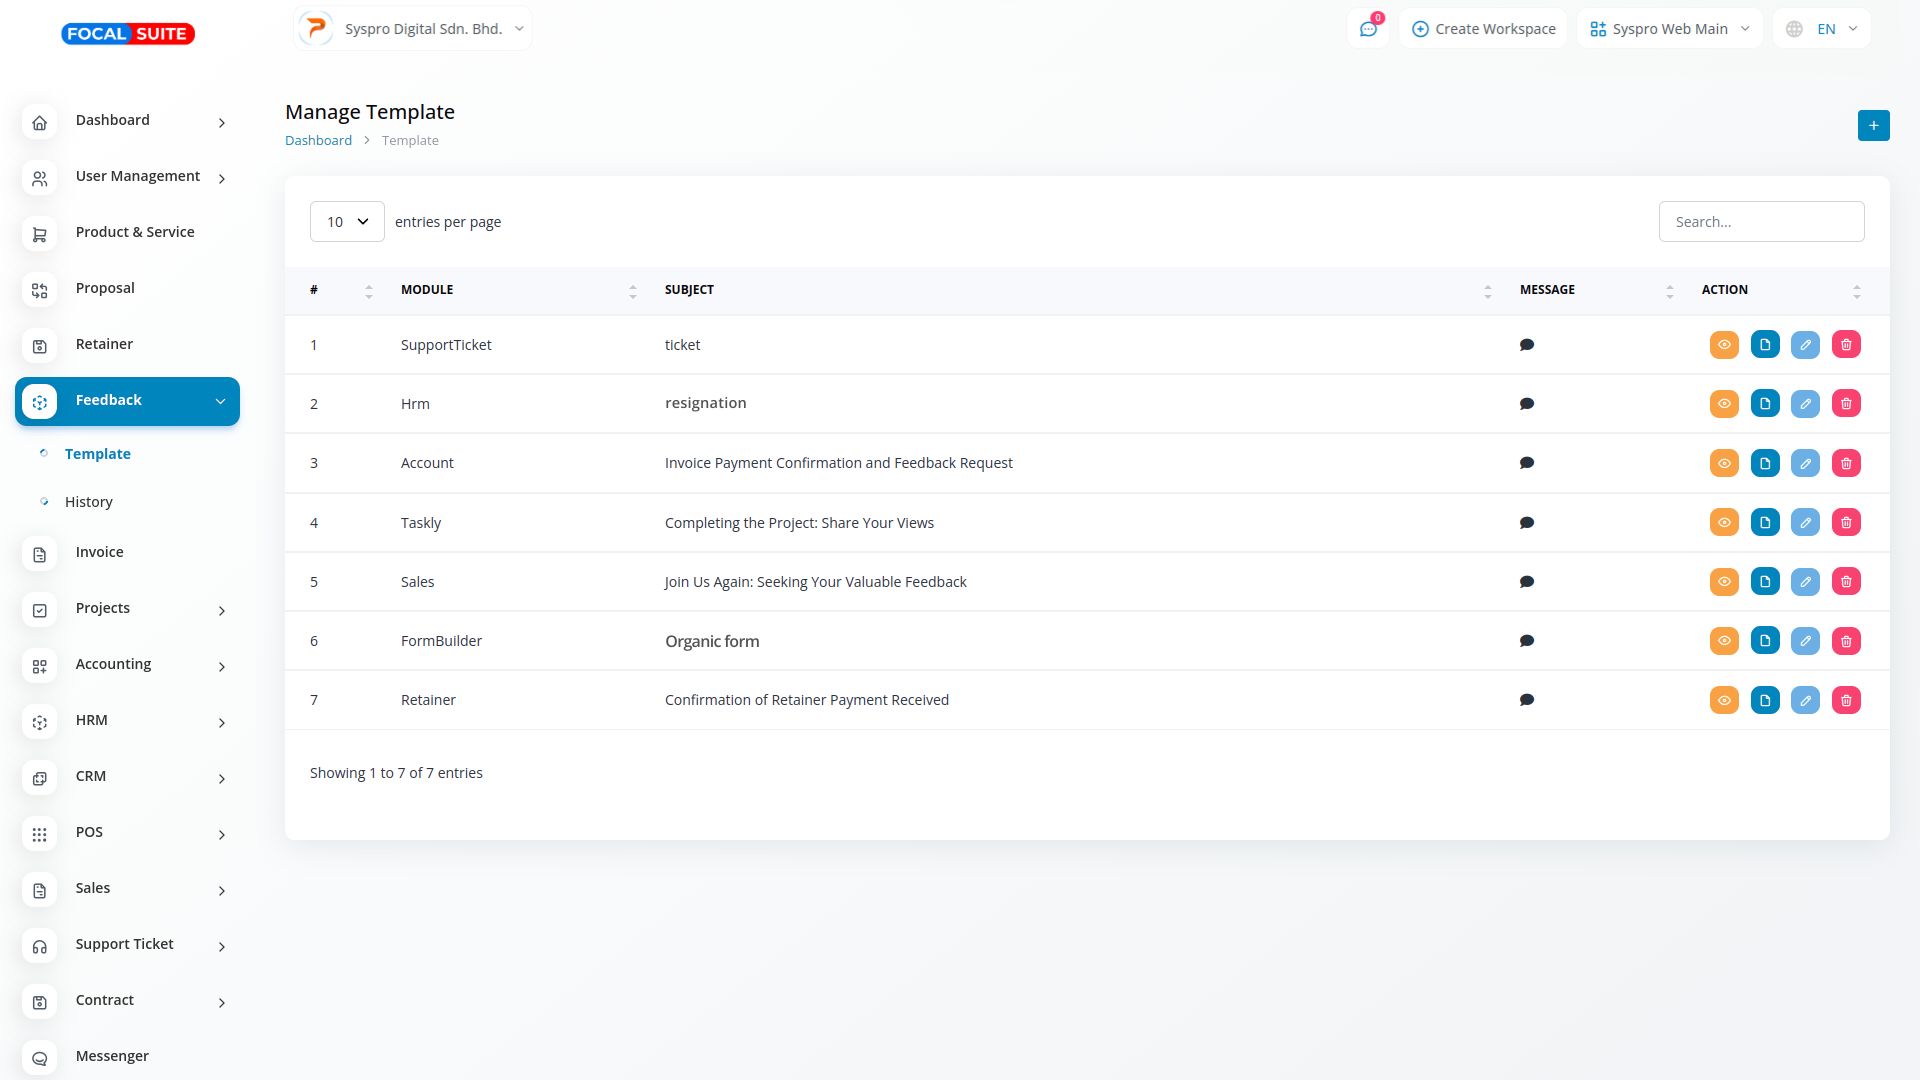1920x1080 pixels.
Task: Click the blue document icon for Account row
Action: pos(1765,463)
